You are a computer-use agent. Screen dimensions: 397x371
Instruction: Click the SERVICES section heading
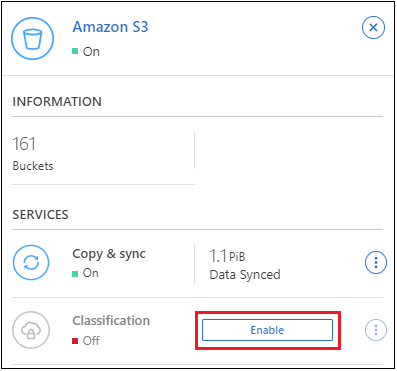pos(40,215)
